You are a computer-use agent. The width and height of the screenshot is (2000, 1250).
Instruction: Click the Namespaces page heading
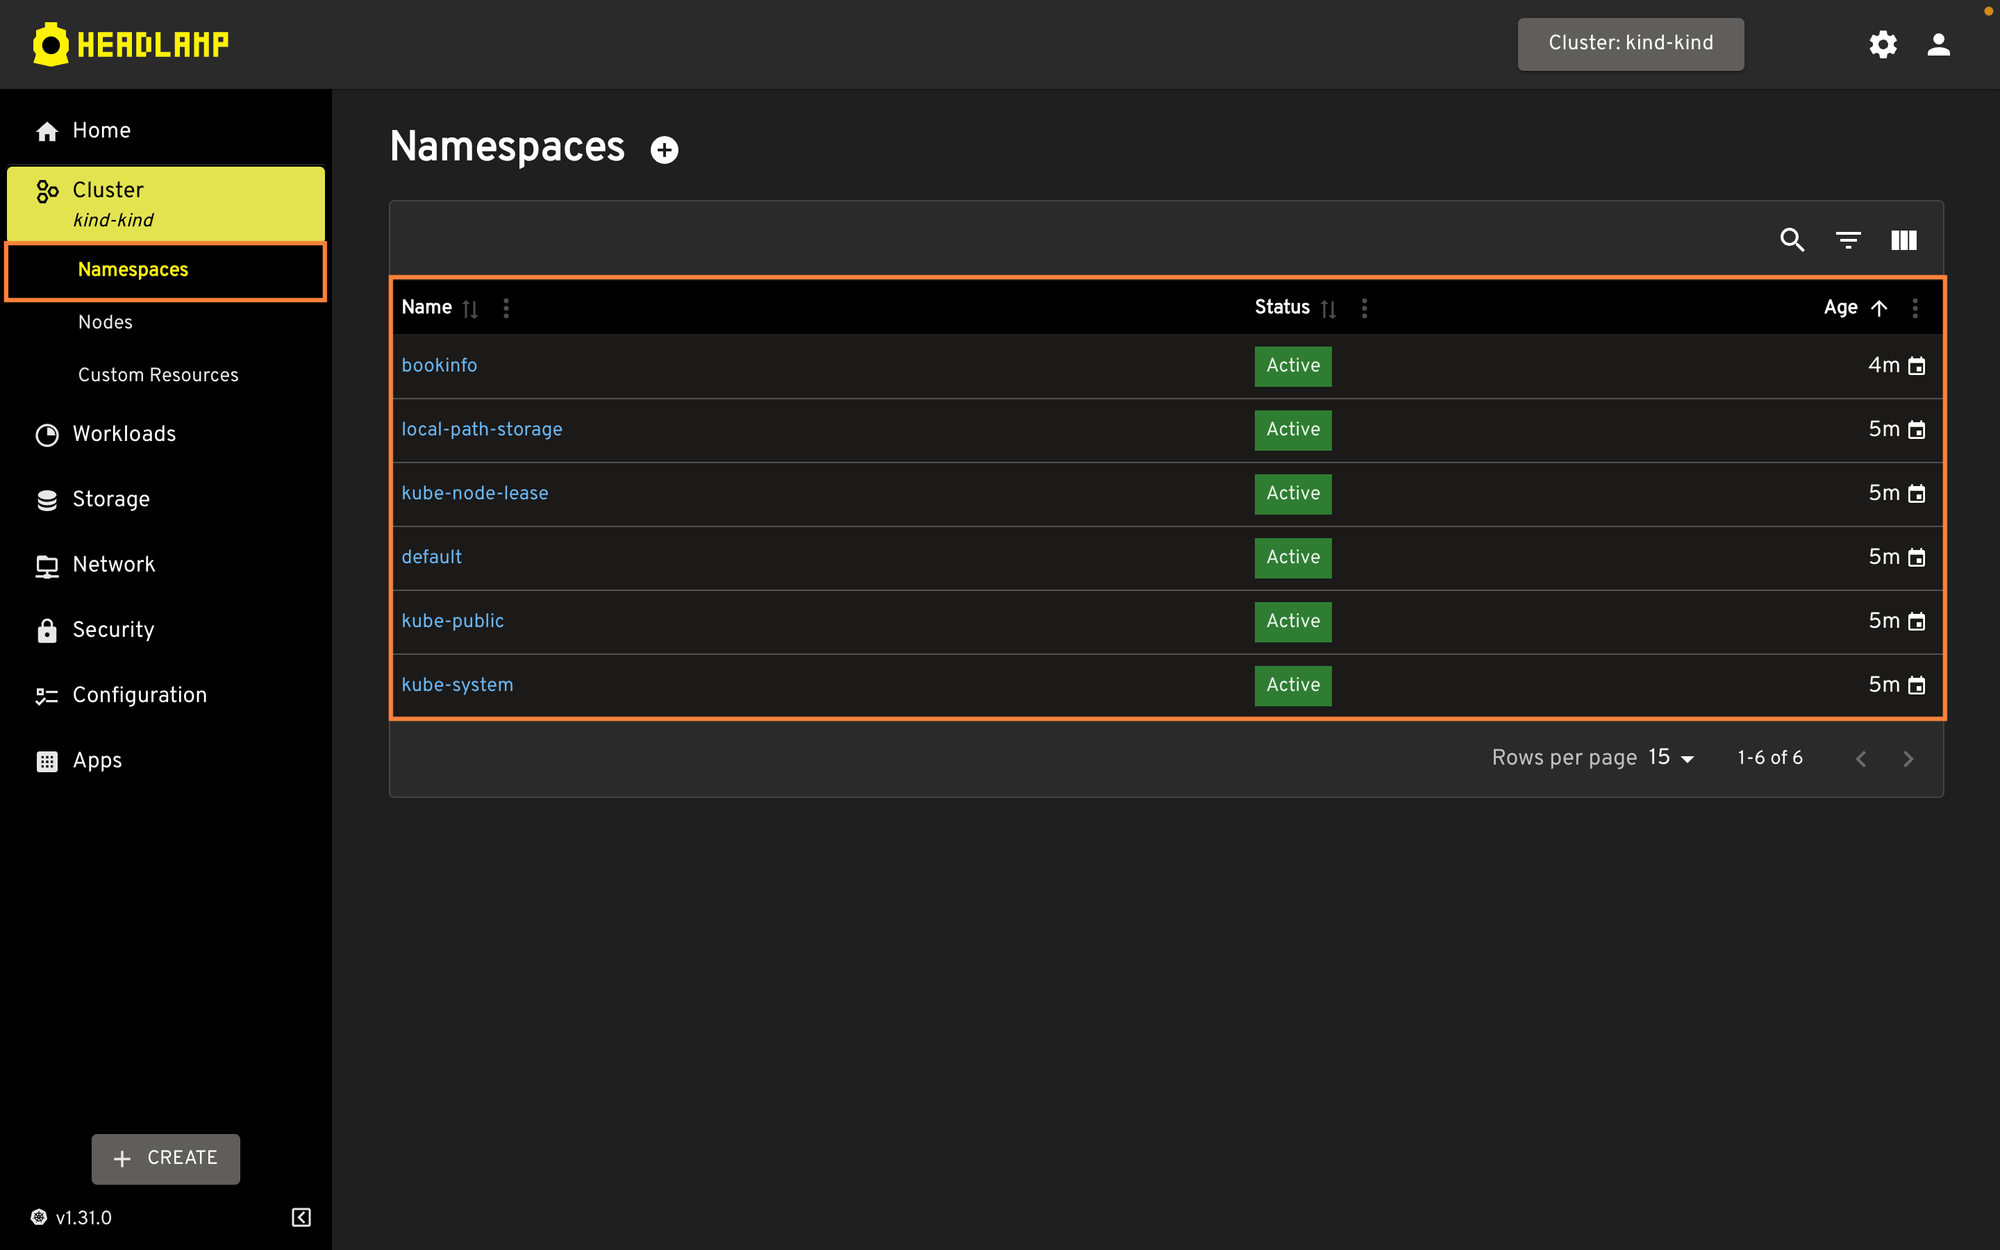click(x=507, y=147)
